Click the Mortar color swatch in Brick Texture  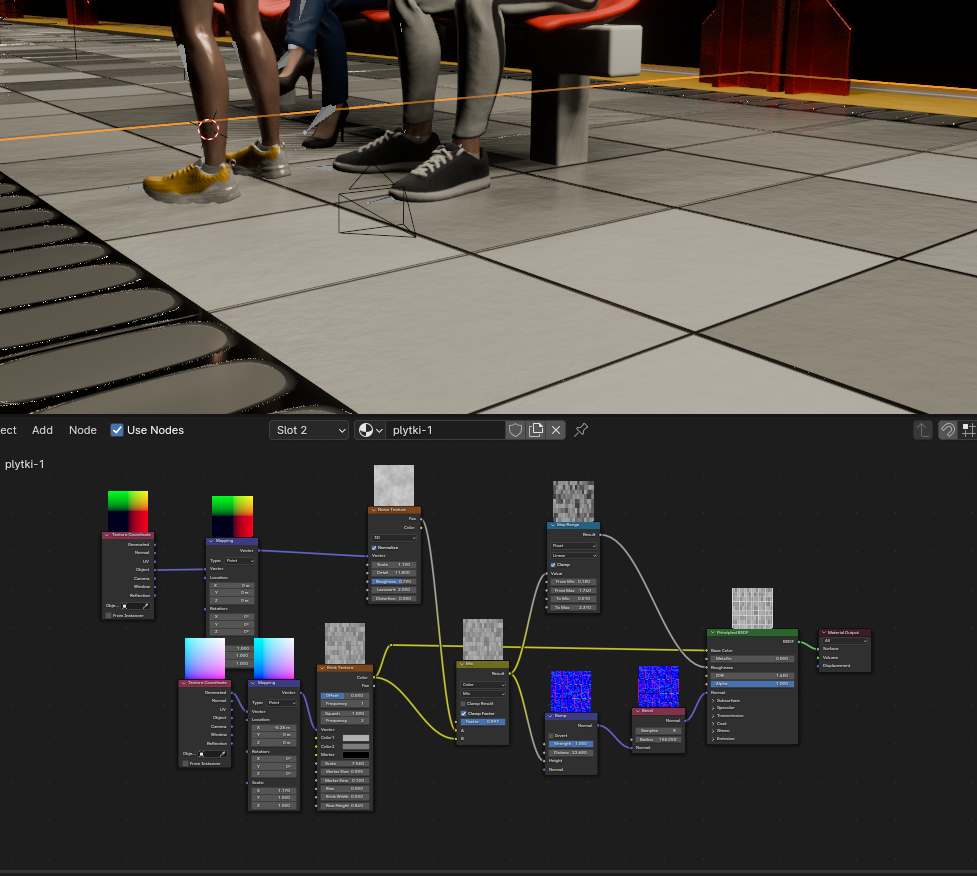[x=356, y=755]
